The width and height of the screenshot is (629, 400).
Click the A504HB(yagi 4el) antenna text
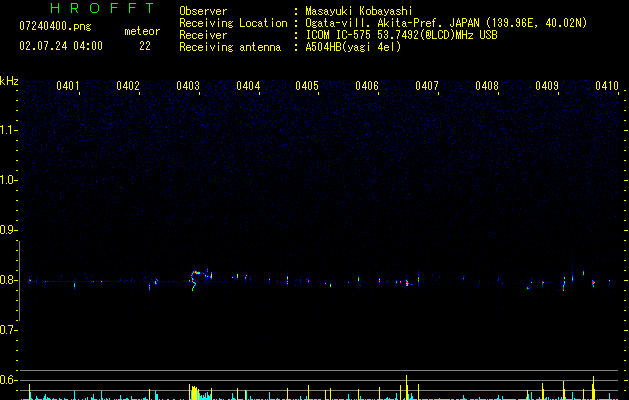click(x=353, y=47)
